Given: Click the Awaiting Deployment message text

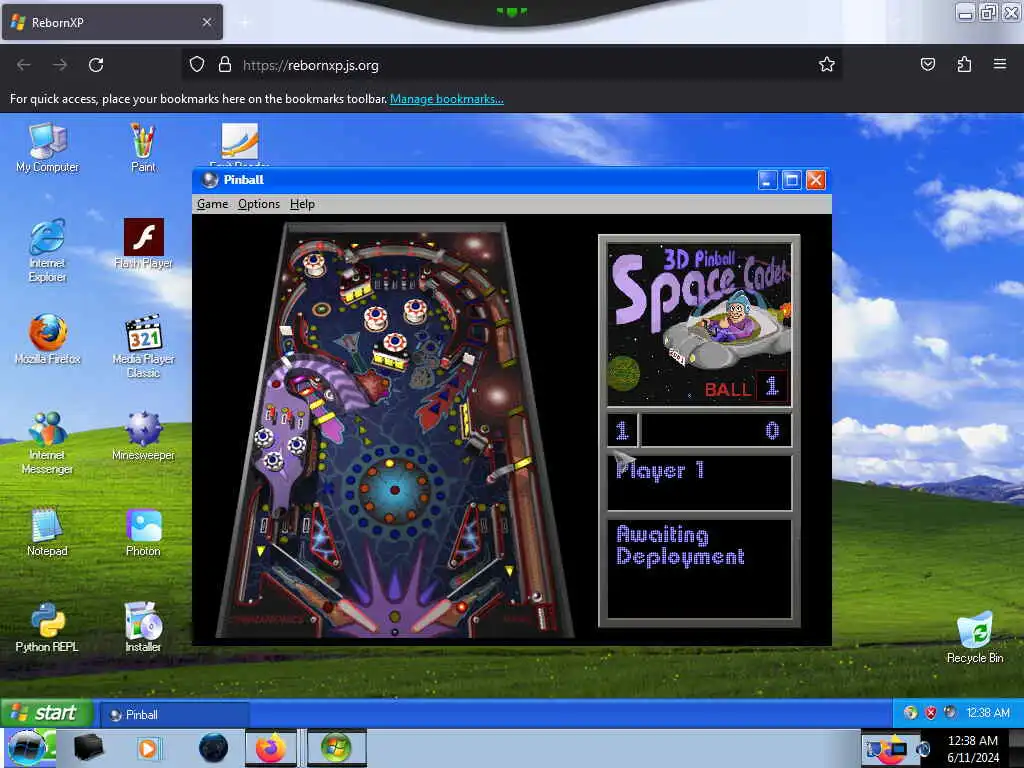Looking at the screenshot, I should tap(680, 546).
